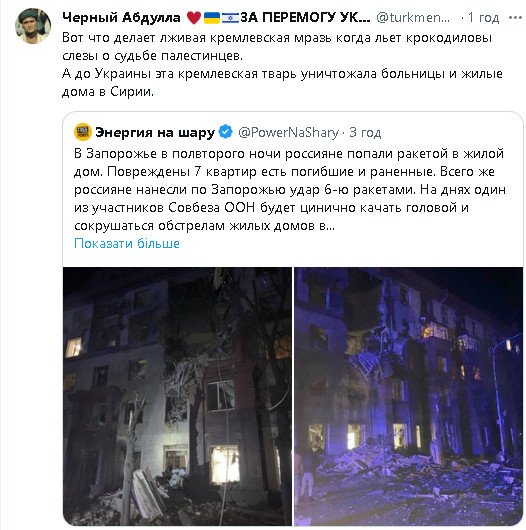This screenshot has height=530, width=526.
Task: Open the 3 год quoted tweet timestamp
Action: pos(365,132)
